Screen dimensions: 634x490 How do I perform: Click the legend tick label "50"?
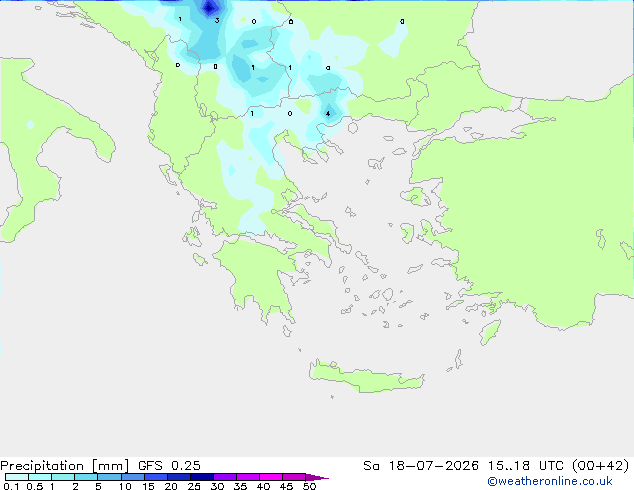[x=309, y=486]
